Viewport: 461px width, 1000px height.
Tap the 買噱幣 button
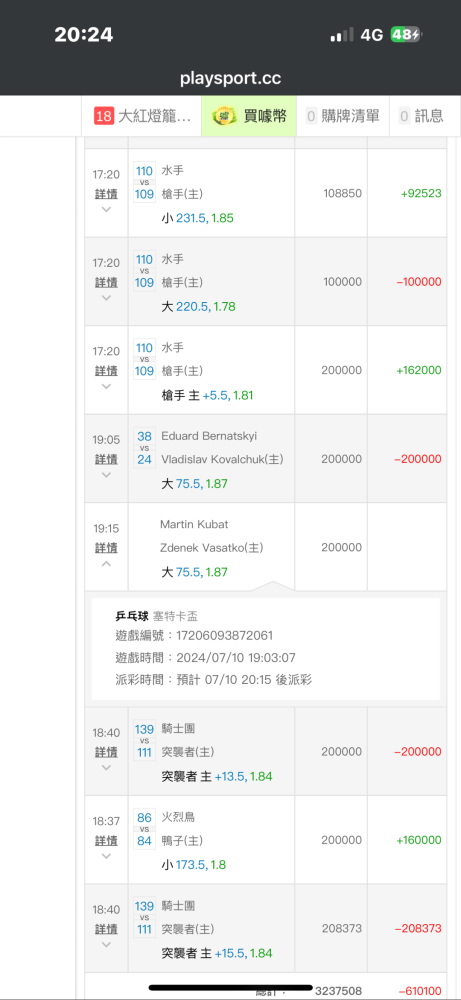click(x=249, y=116)
